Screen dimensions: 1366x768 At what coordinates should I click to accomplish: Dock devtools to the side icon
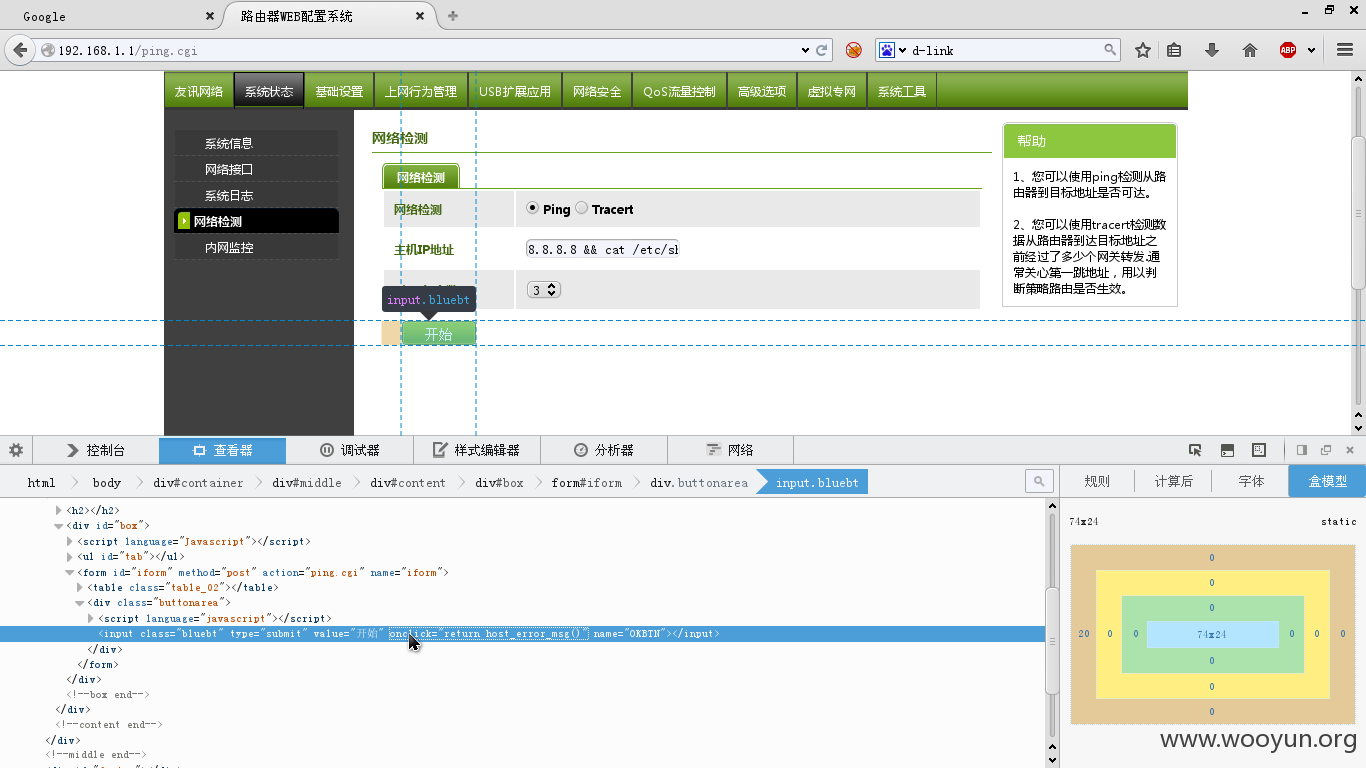1302,450
